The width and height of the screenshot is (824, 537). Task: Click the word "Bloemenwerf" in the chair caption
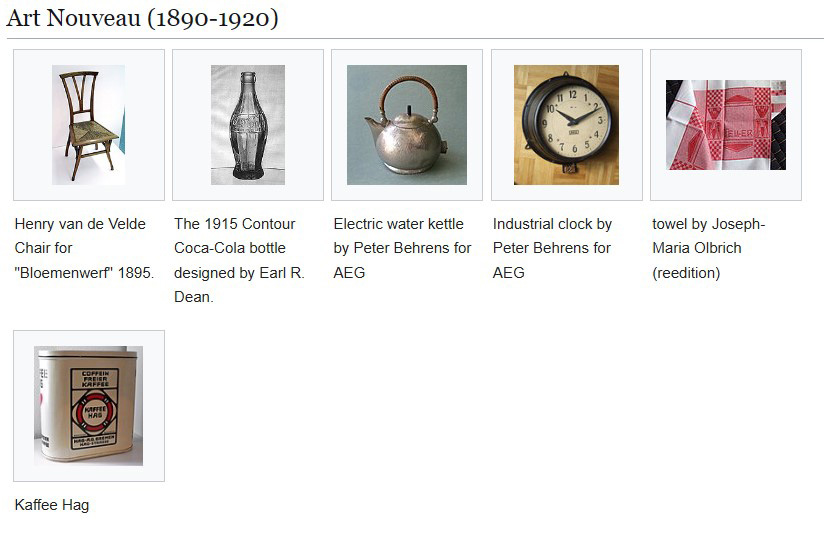coord(63,273)
